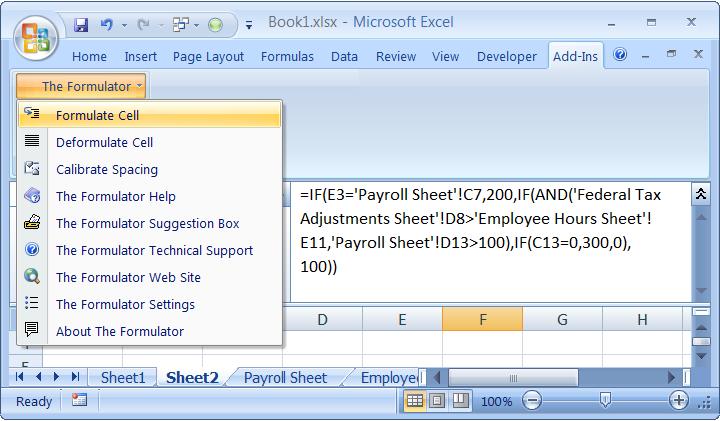Viewport: 720px width, 421px height.
Task: Click the Technical Support question icon
Action: (32, 249)
